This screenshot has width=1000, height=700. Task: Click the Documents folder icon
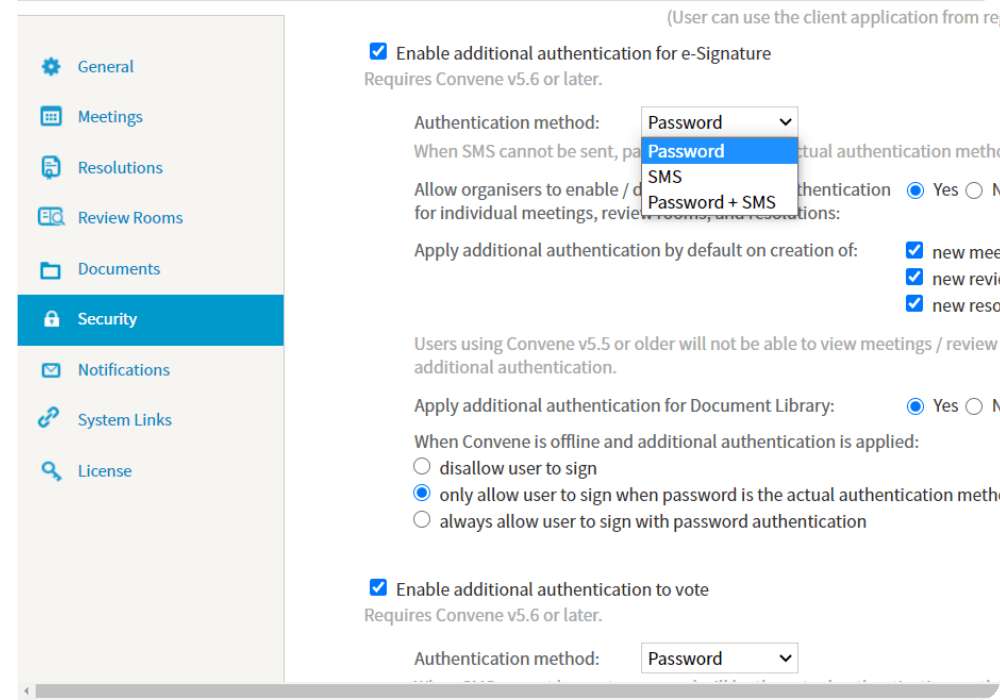pyautogui.click(x=51, y=269)
